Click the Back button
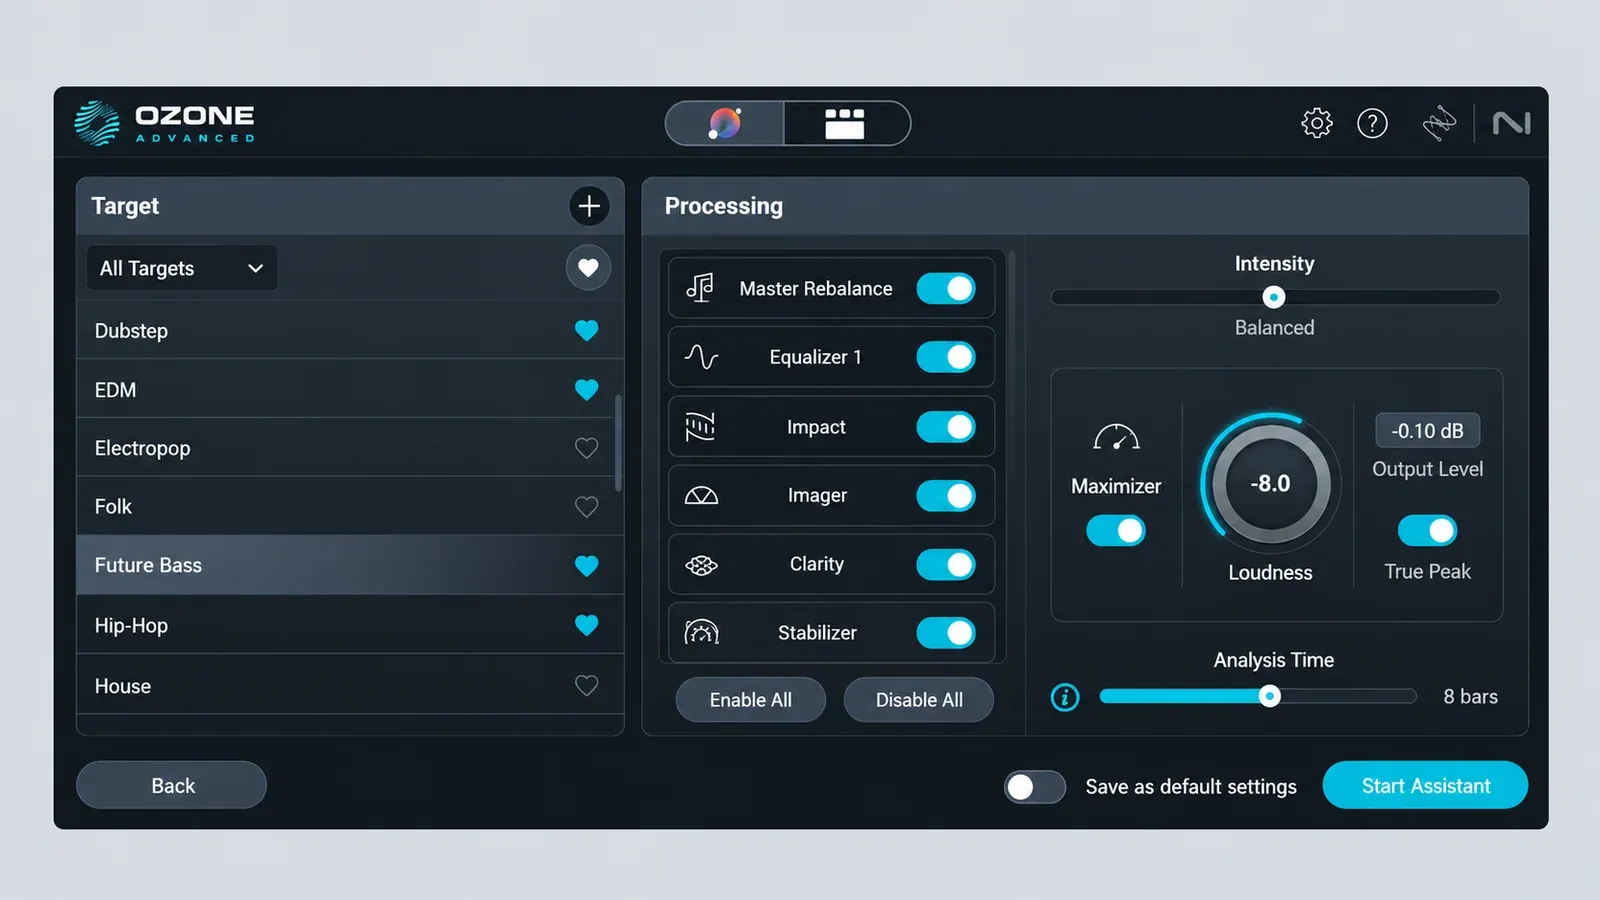Image resolution: width=1600 pixels, height=900 pixels. click(x=172, y=785)
